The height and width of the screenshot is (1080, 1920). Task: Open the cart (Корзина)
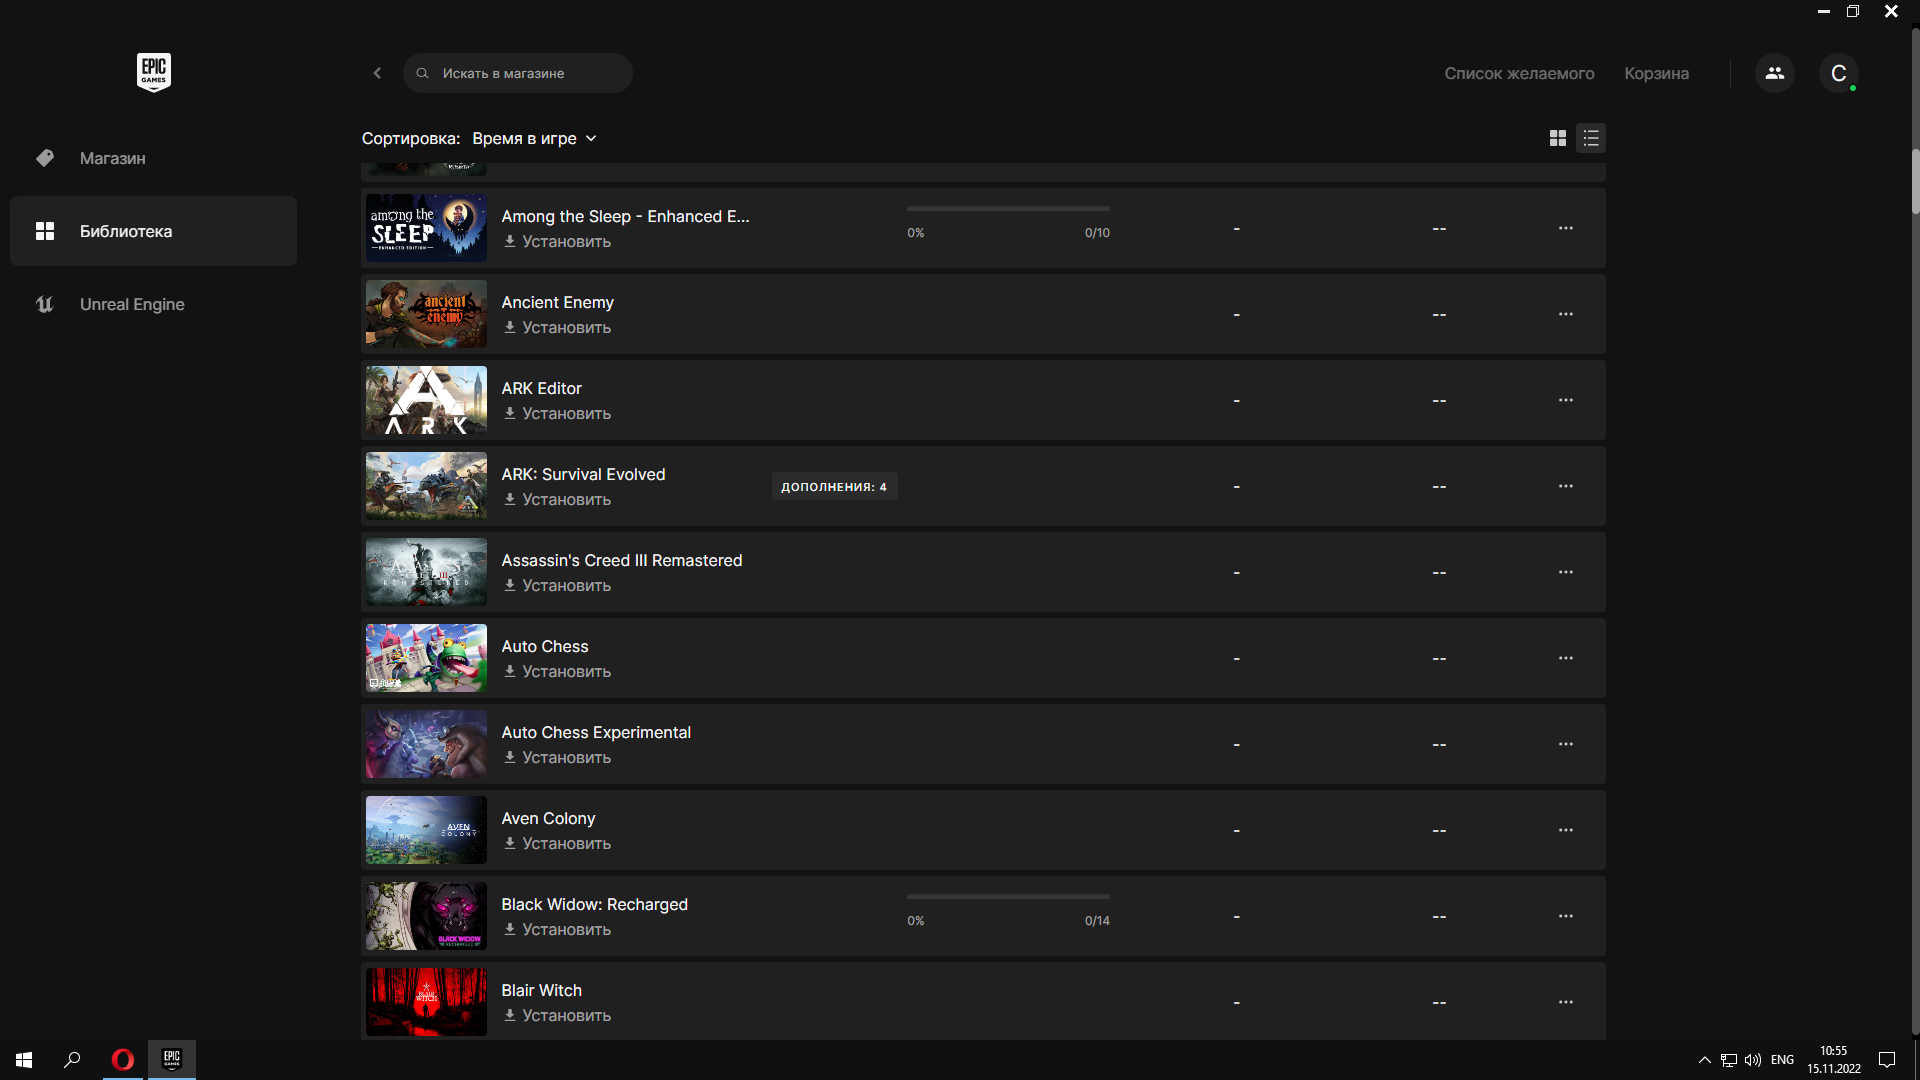tap(1656, 73)
